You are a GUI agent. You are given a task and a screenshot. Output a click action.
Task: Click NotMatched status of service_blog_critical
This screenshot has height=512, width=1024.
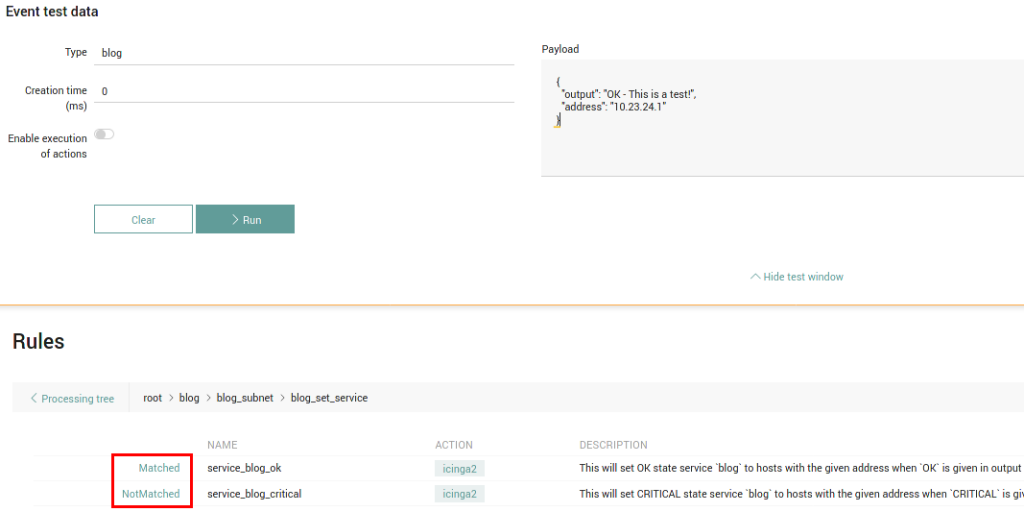coord(151,493)
